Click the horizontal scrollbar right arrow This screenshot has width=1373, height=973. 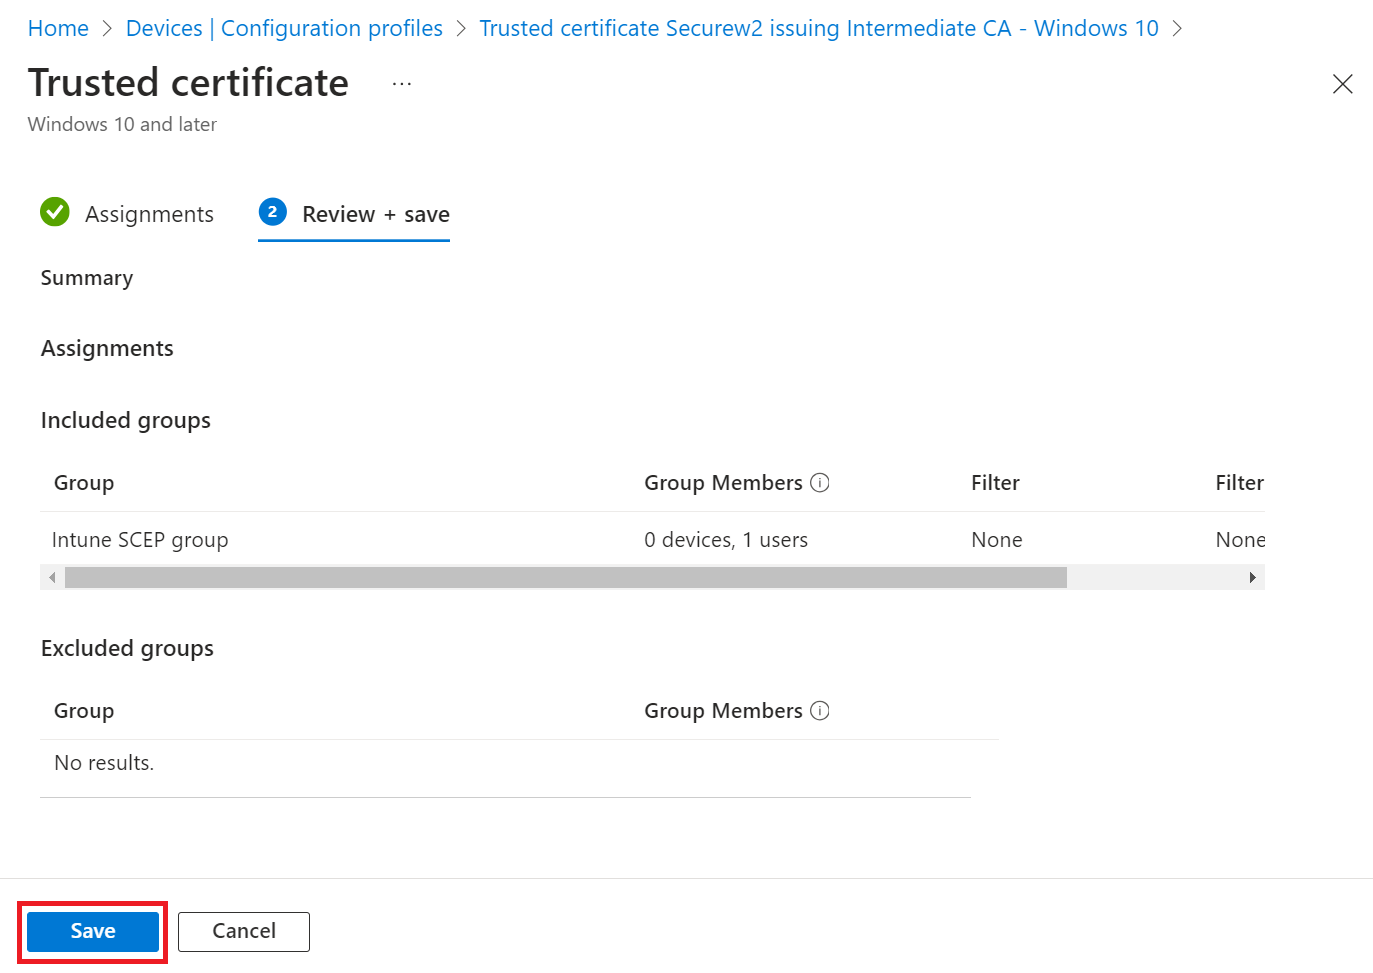click(x=1252, y=577)
